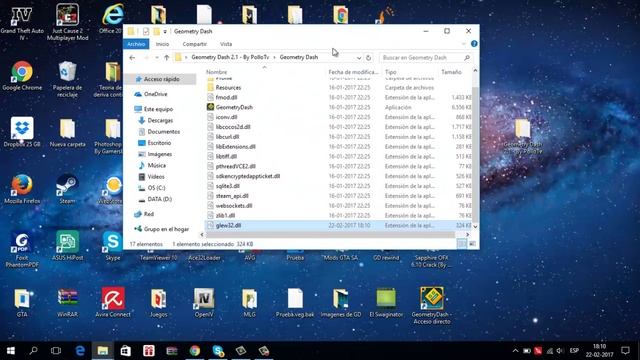The image size is (640, 360).
Task: Open Steam desktop shortcut
Action: click(67, 189)
